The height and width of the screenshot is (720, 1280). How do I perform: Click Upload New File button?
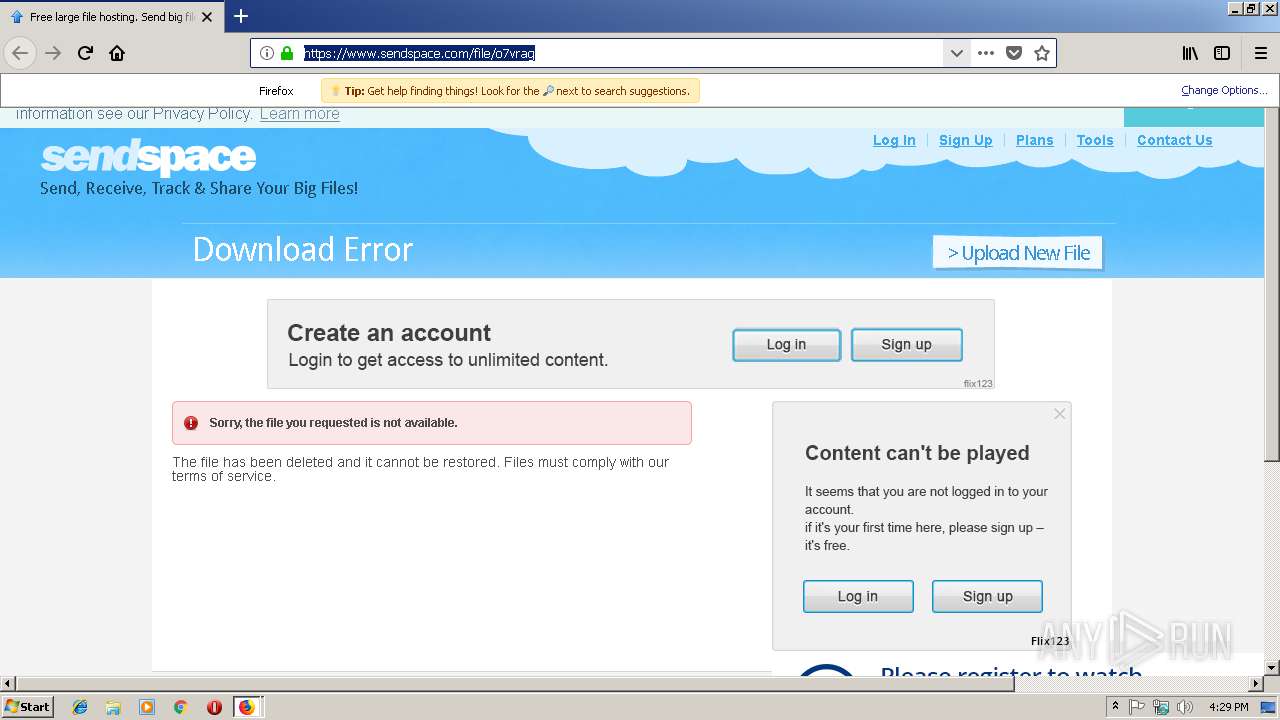coord(1018,253)
